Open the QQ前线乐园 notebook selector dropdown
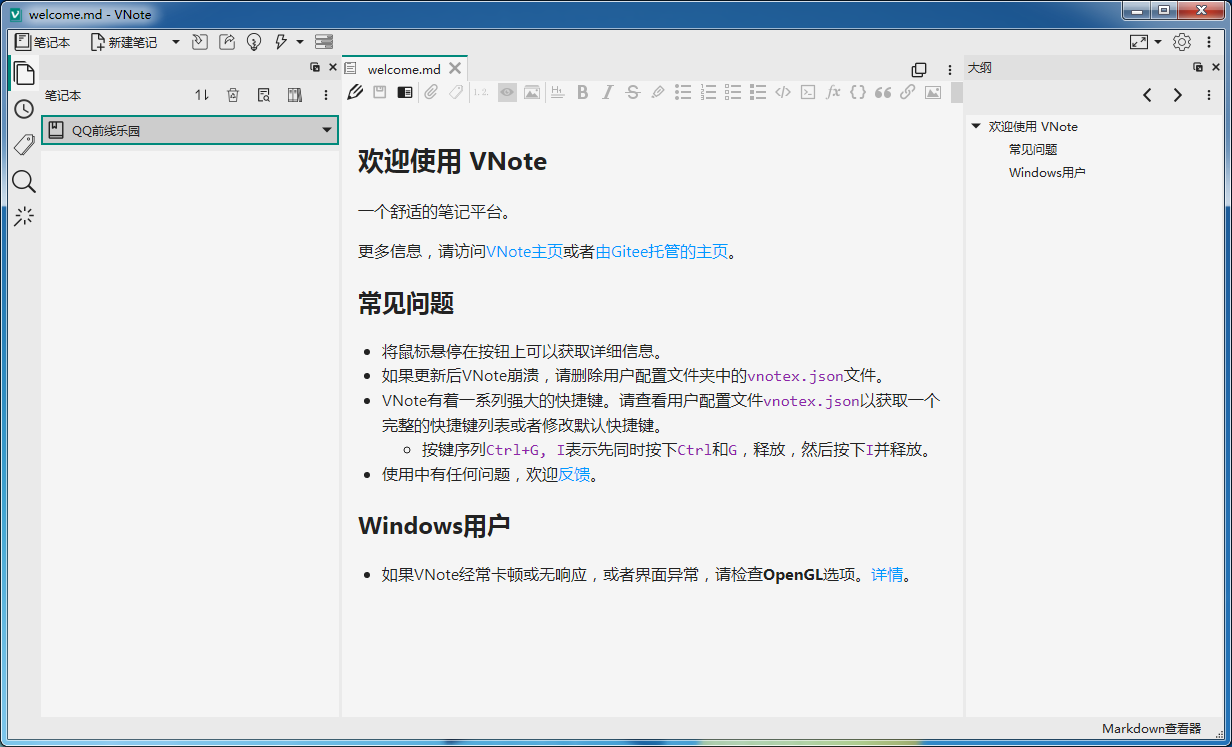Screen dimensions: 1232x747 click(190, 130)
